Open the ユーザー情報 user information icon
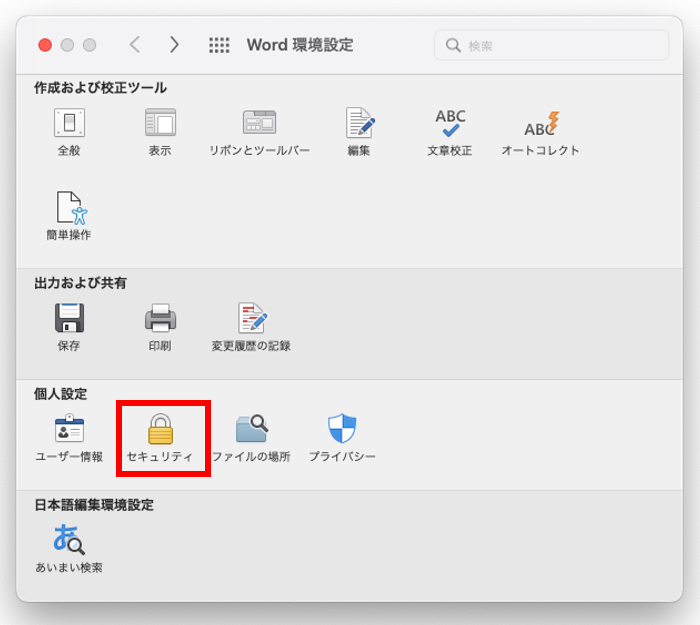Image resolution: width=700 pixels, height=625 pixels. point(69,428)
